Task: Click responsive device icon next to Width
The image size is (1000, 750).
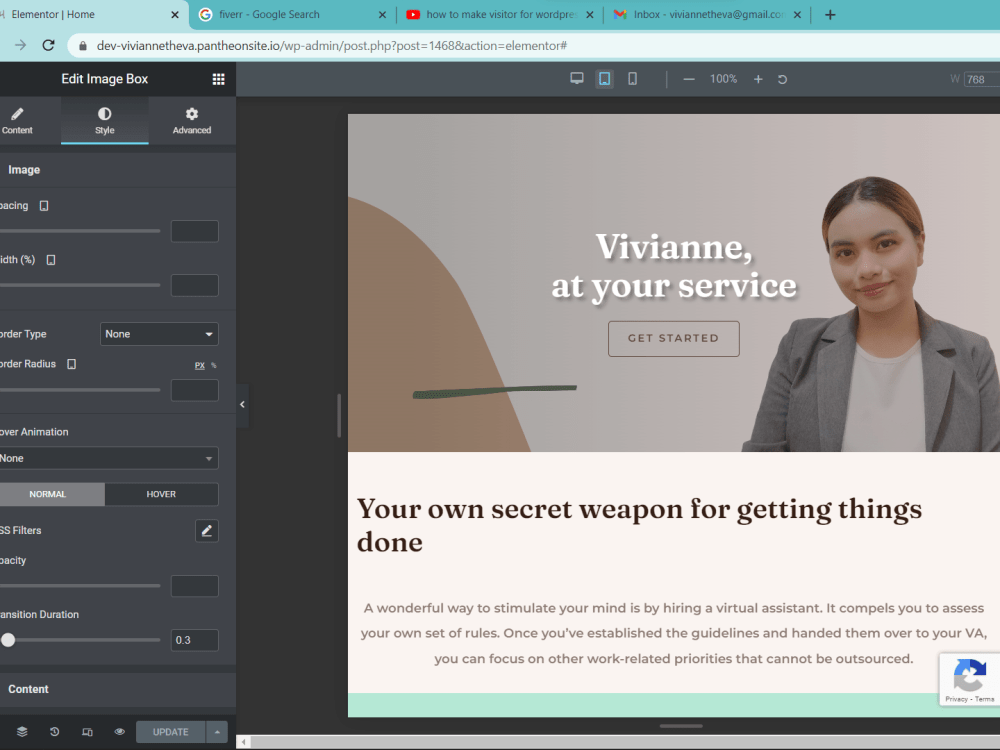Action: click(x=51, y=260)
